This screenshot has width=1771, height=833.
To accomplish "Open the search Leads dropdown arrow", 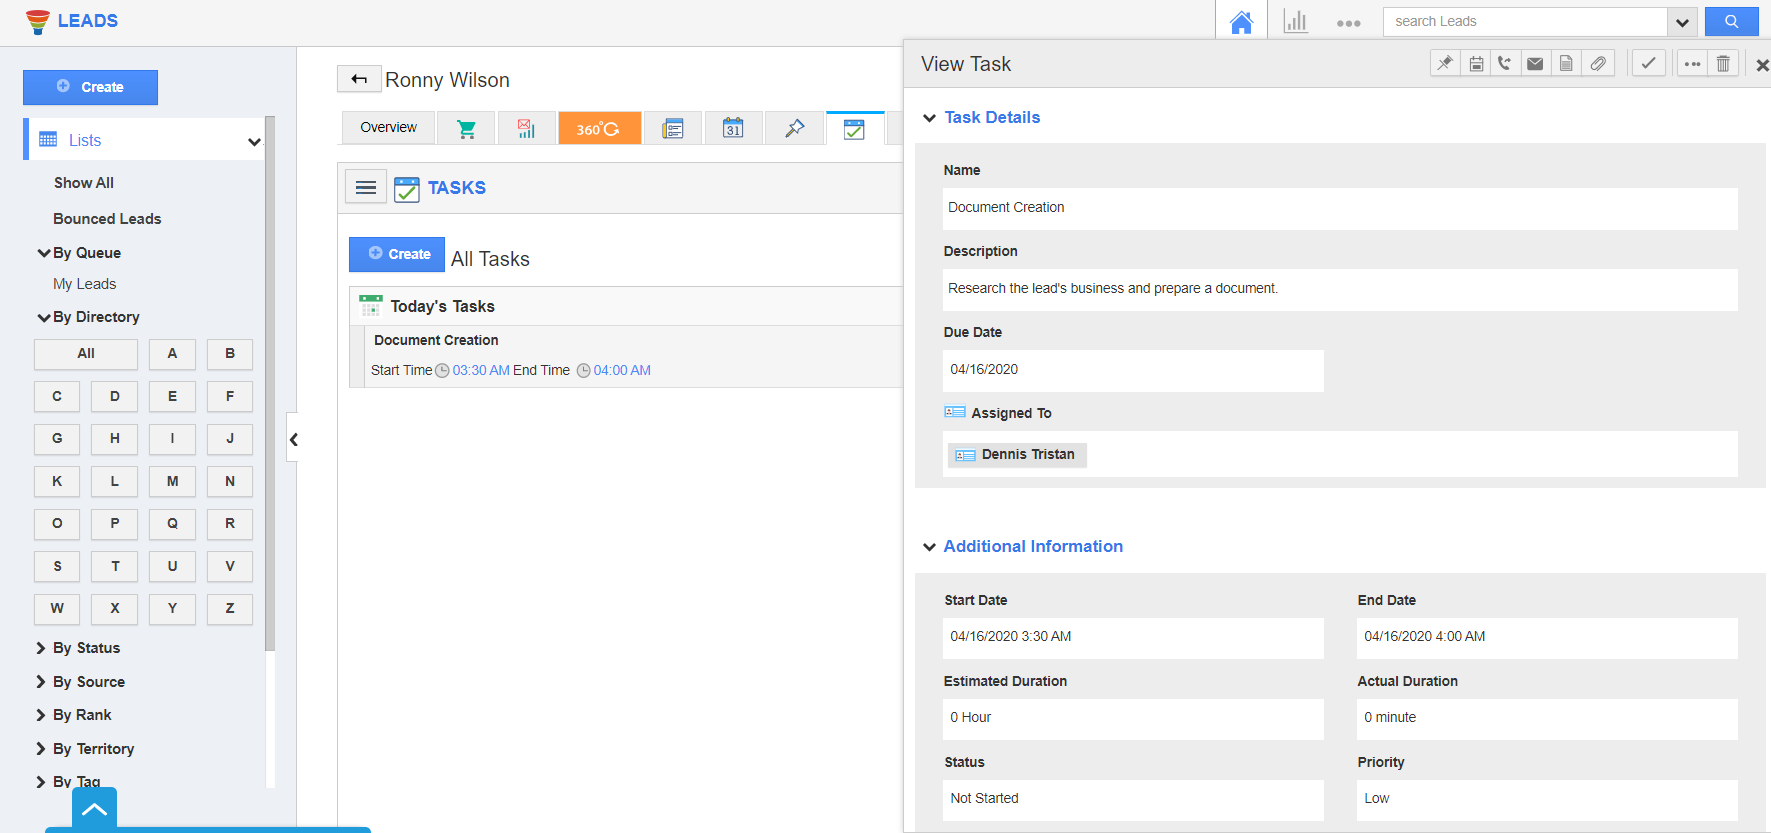I will click(1682, 22).
